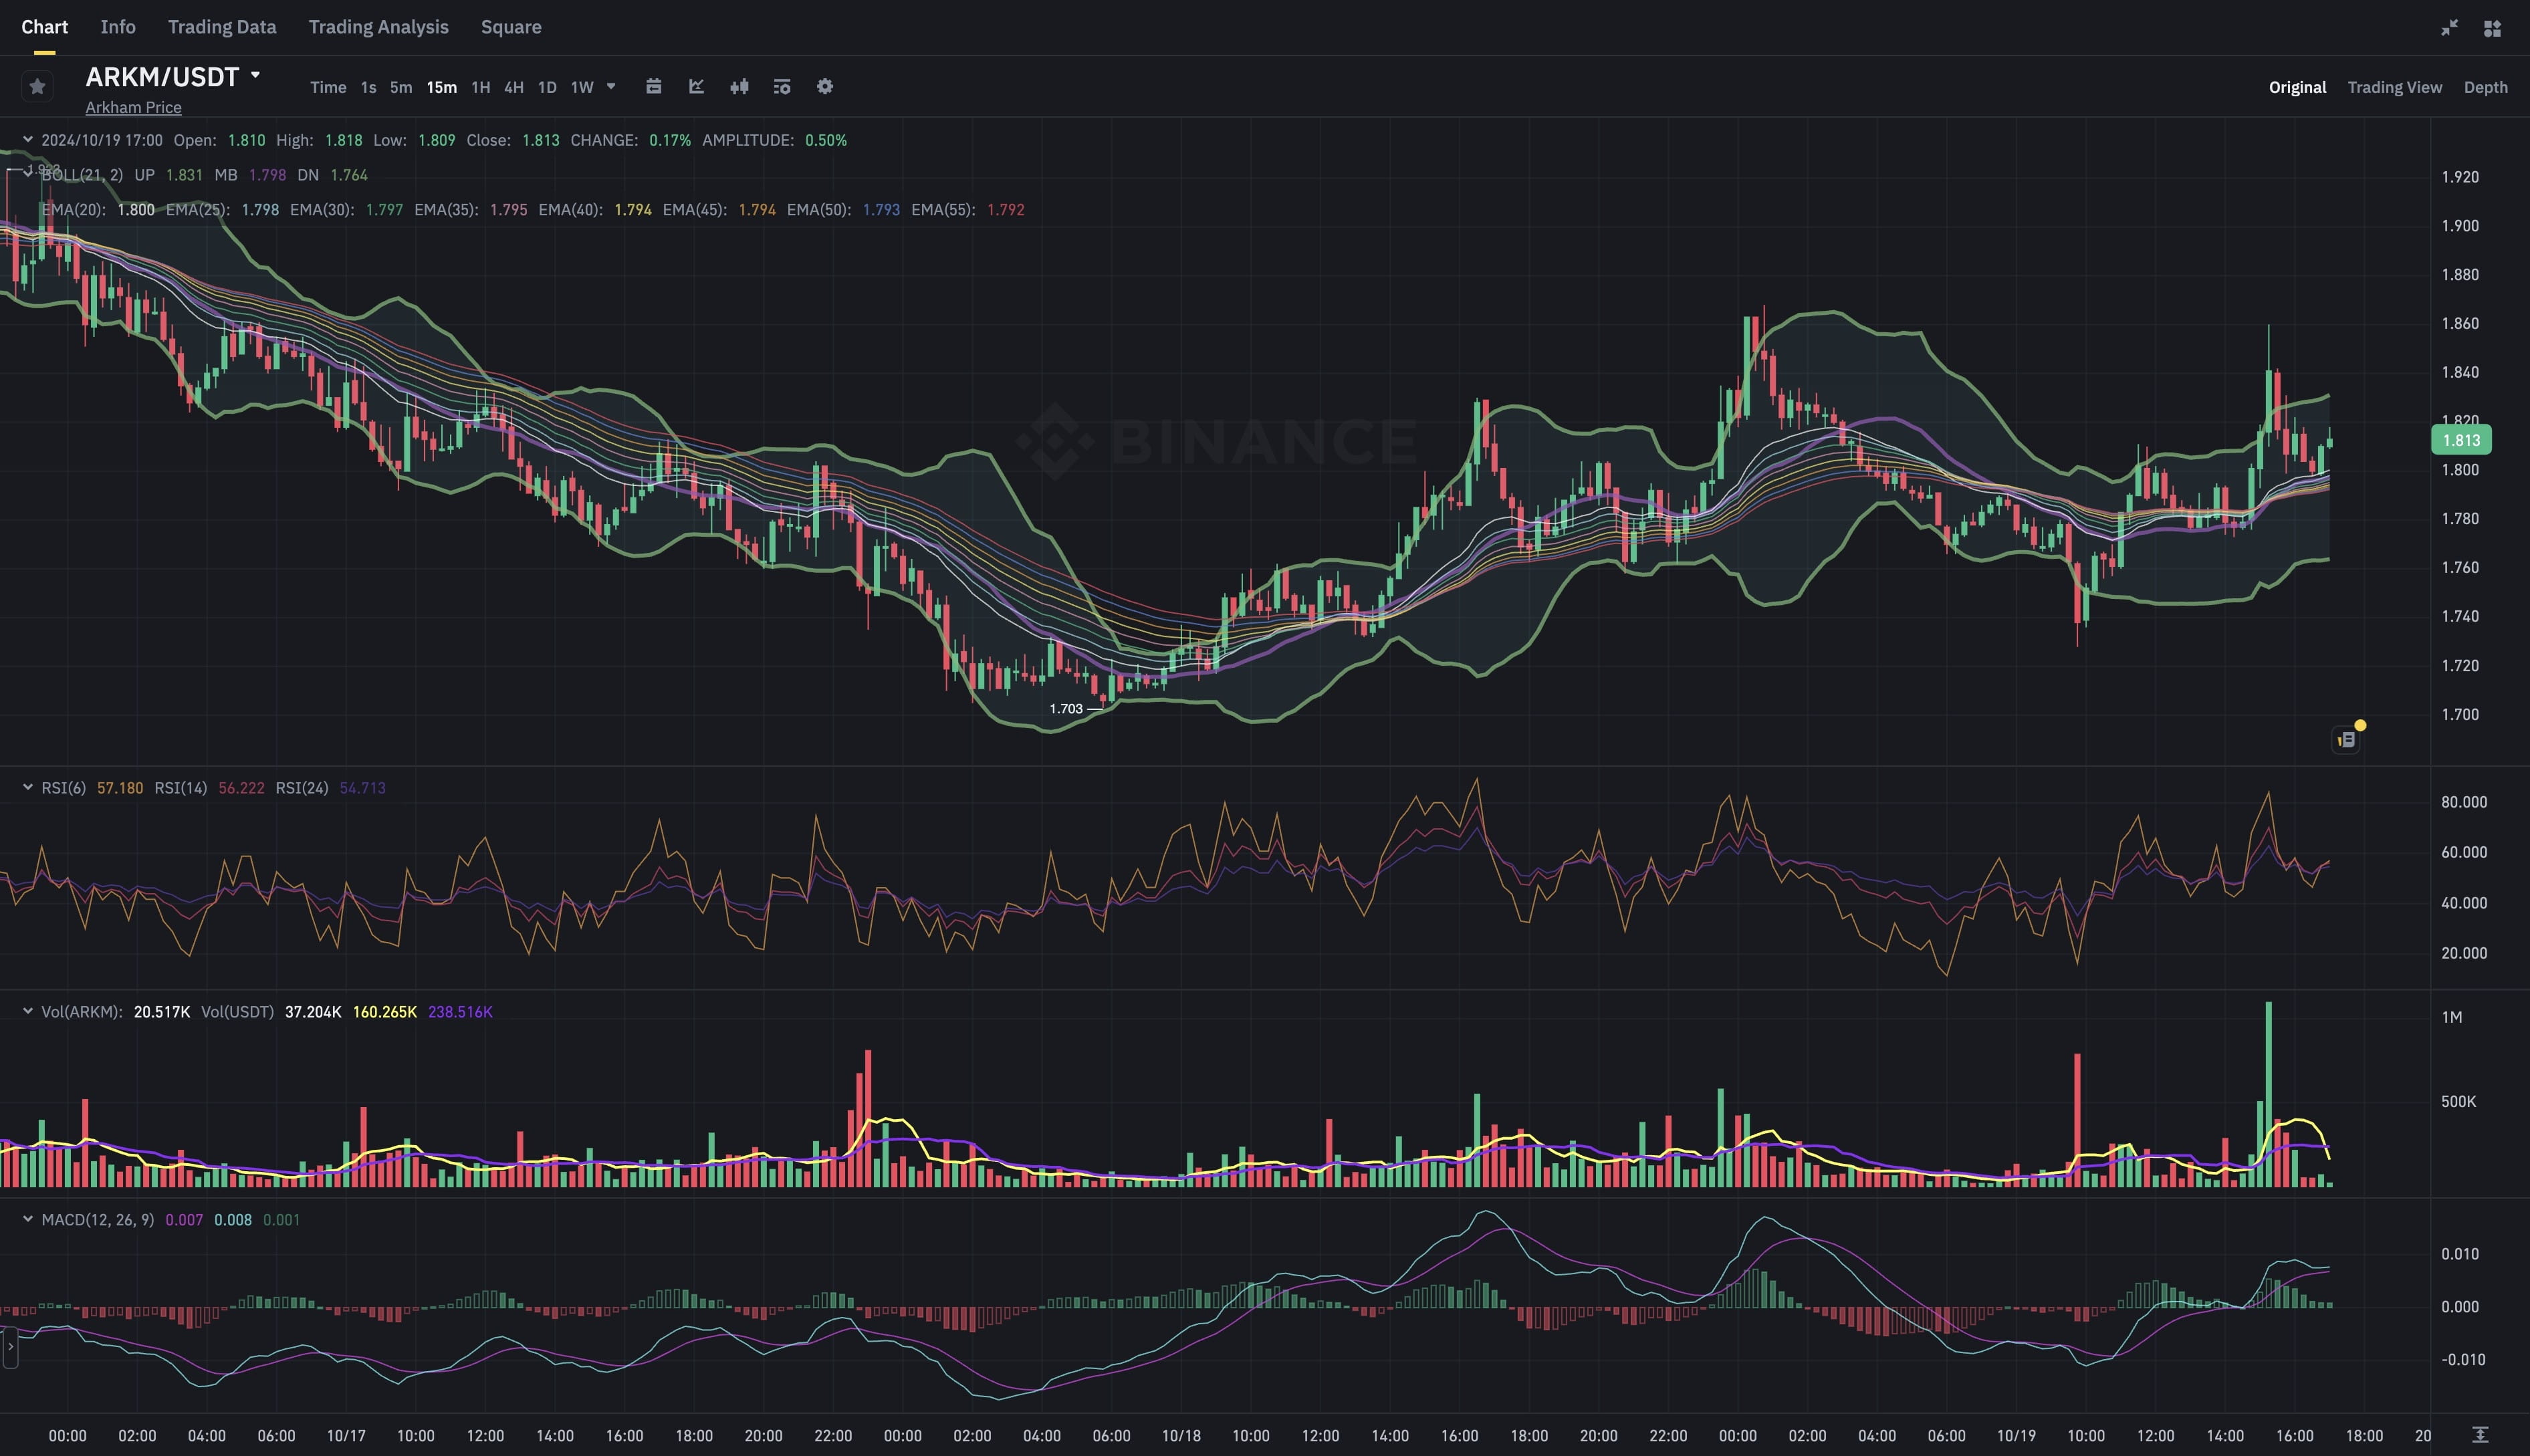Open chart settings gear icon
This screenshot has height=1456, width=2530.
click(x=825, y=87)
